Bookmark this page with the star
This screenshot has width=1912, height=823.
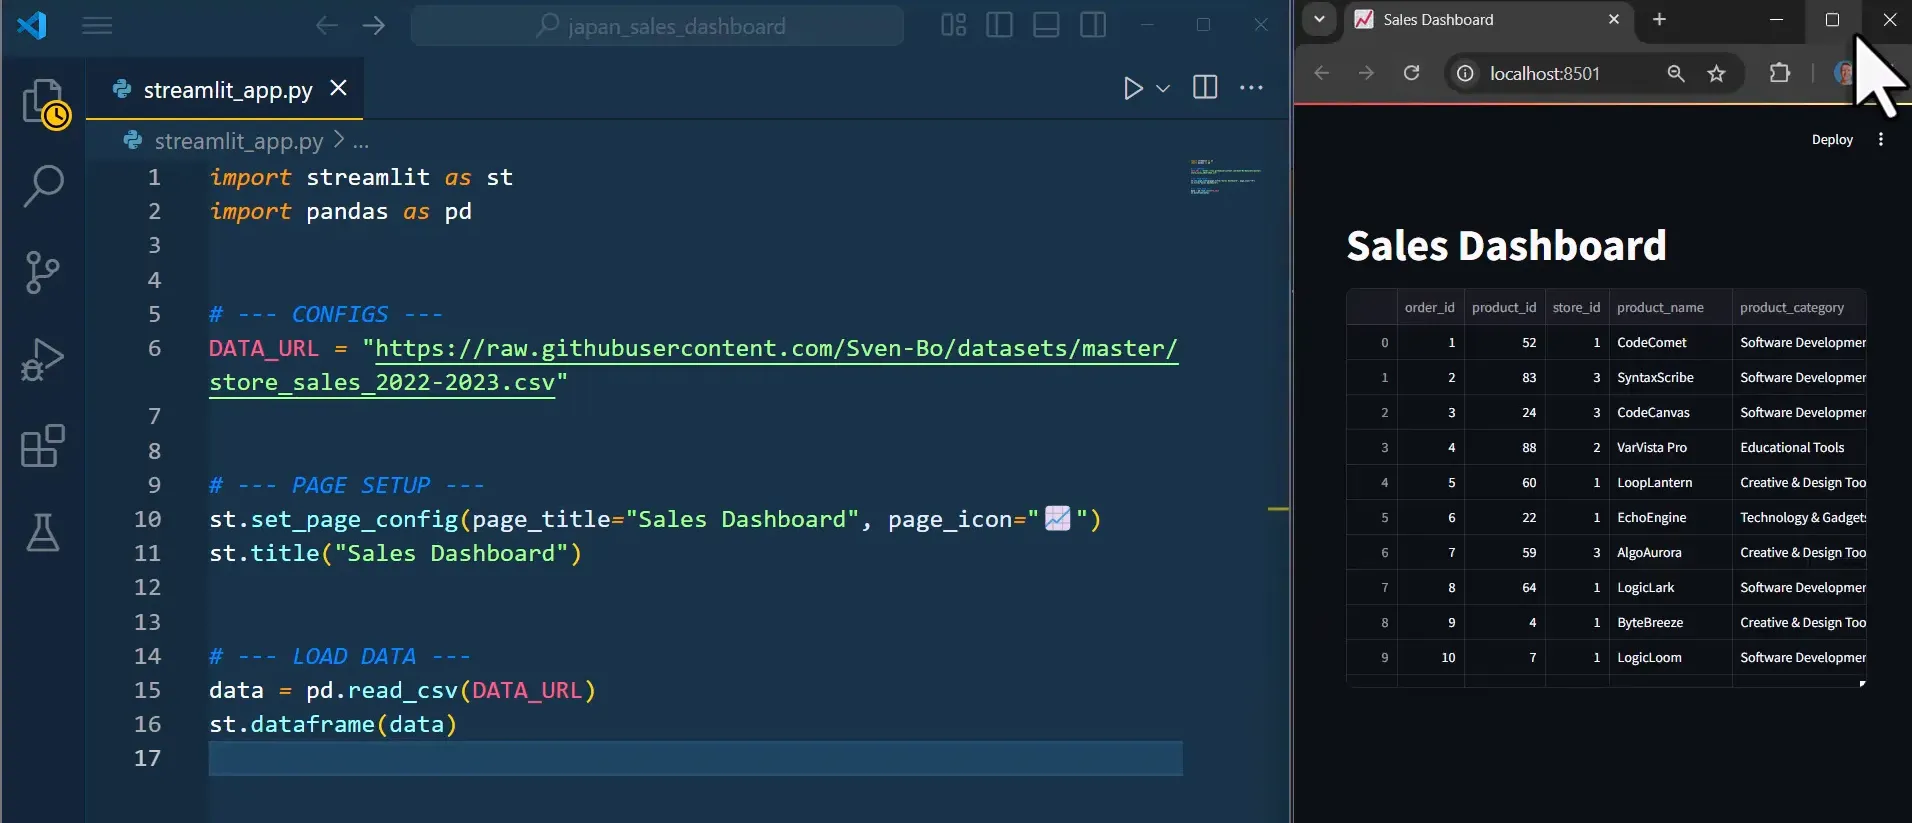pyautogui.click(x=1716, y=73)
